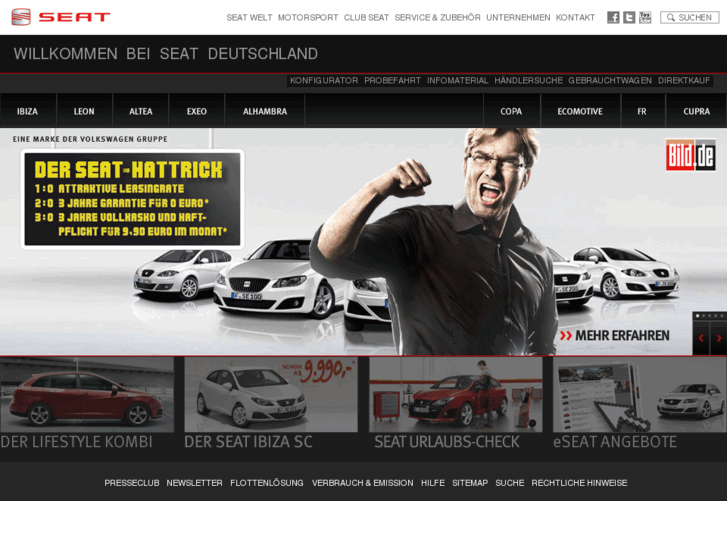This screenshot has width=727, height=545.
Task: Open HILFE footer link
Action: click(433, 483)
